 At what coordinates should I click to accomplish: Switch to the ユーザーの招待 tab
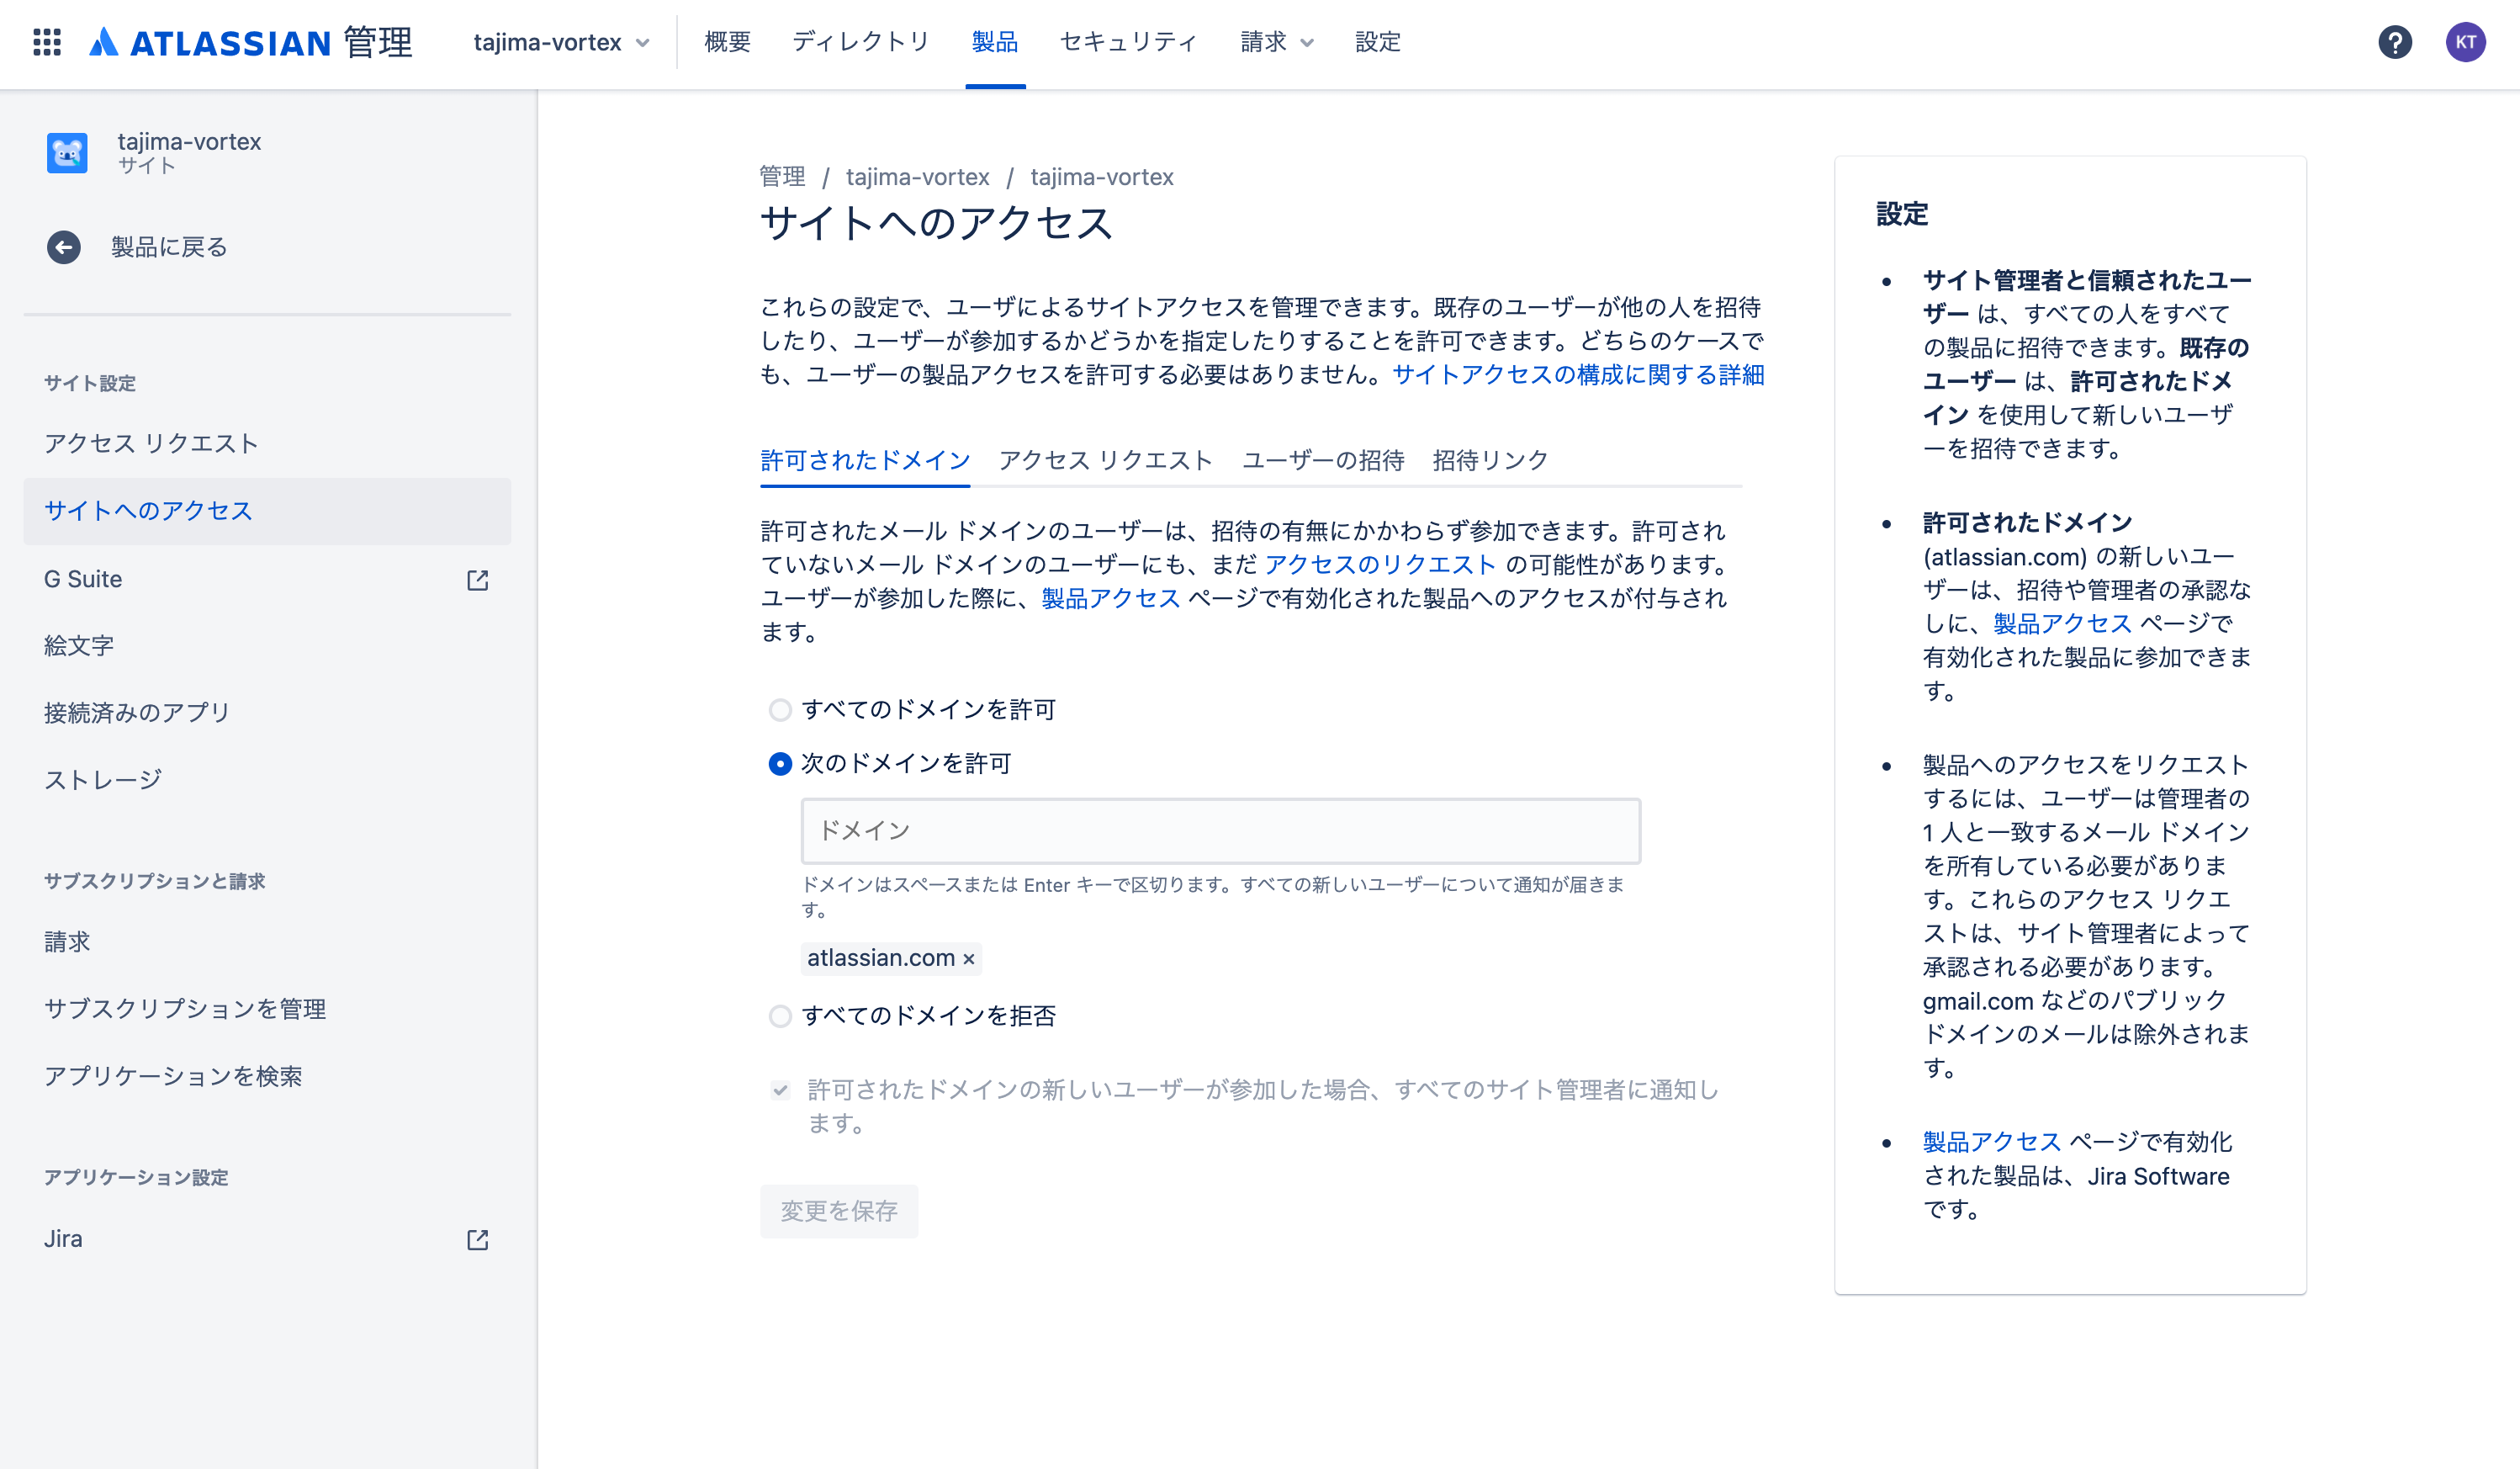pyautogui.click(x=1323, y=460)
